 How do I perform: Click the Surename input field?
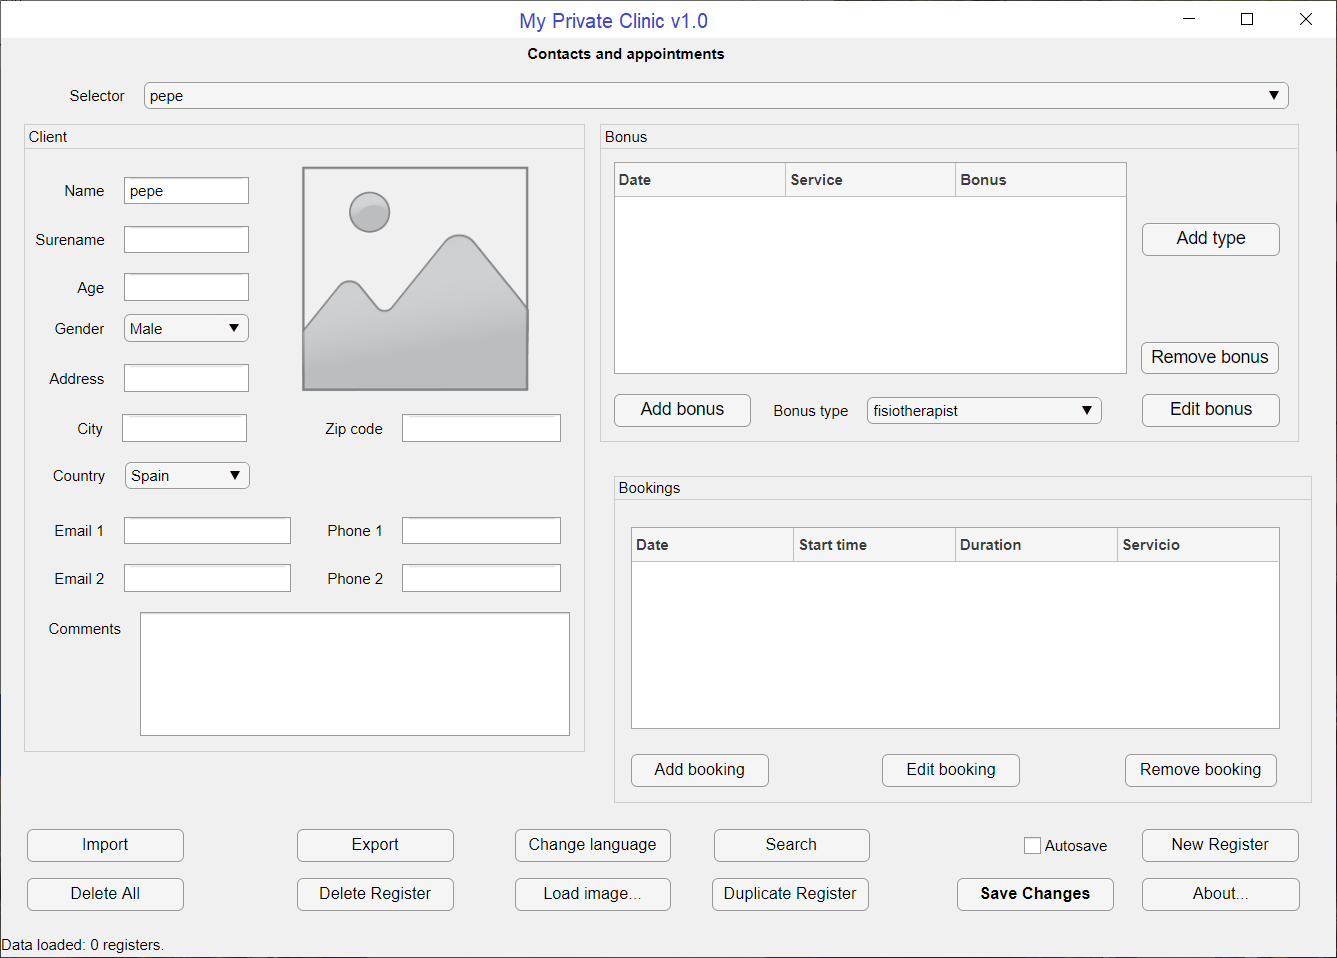point(186,240)
